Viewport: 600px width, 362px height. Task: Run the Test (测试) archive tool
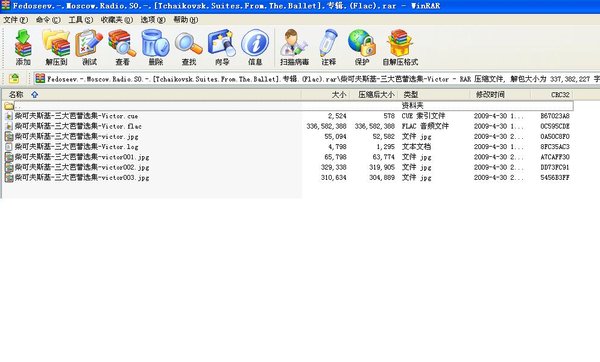click(89, 47)
